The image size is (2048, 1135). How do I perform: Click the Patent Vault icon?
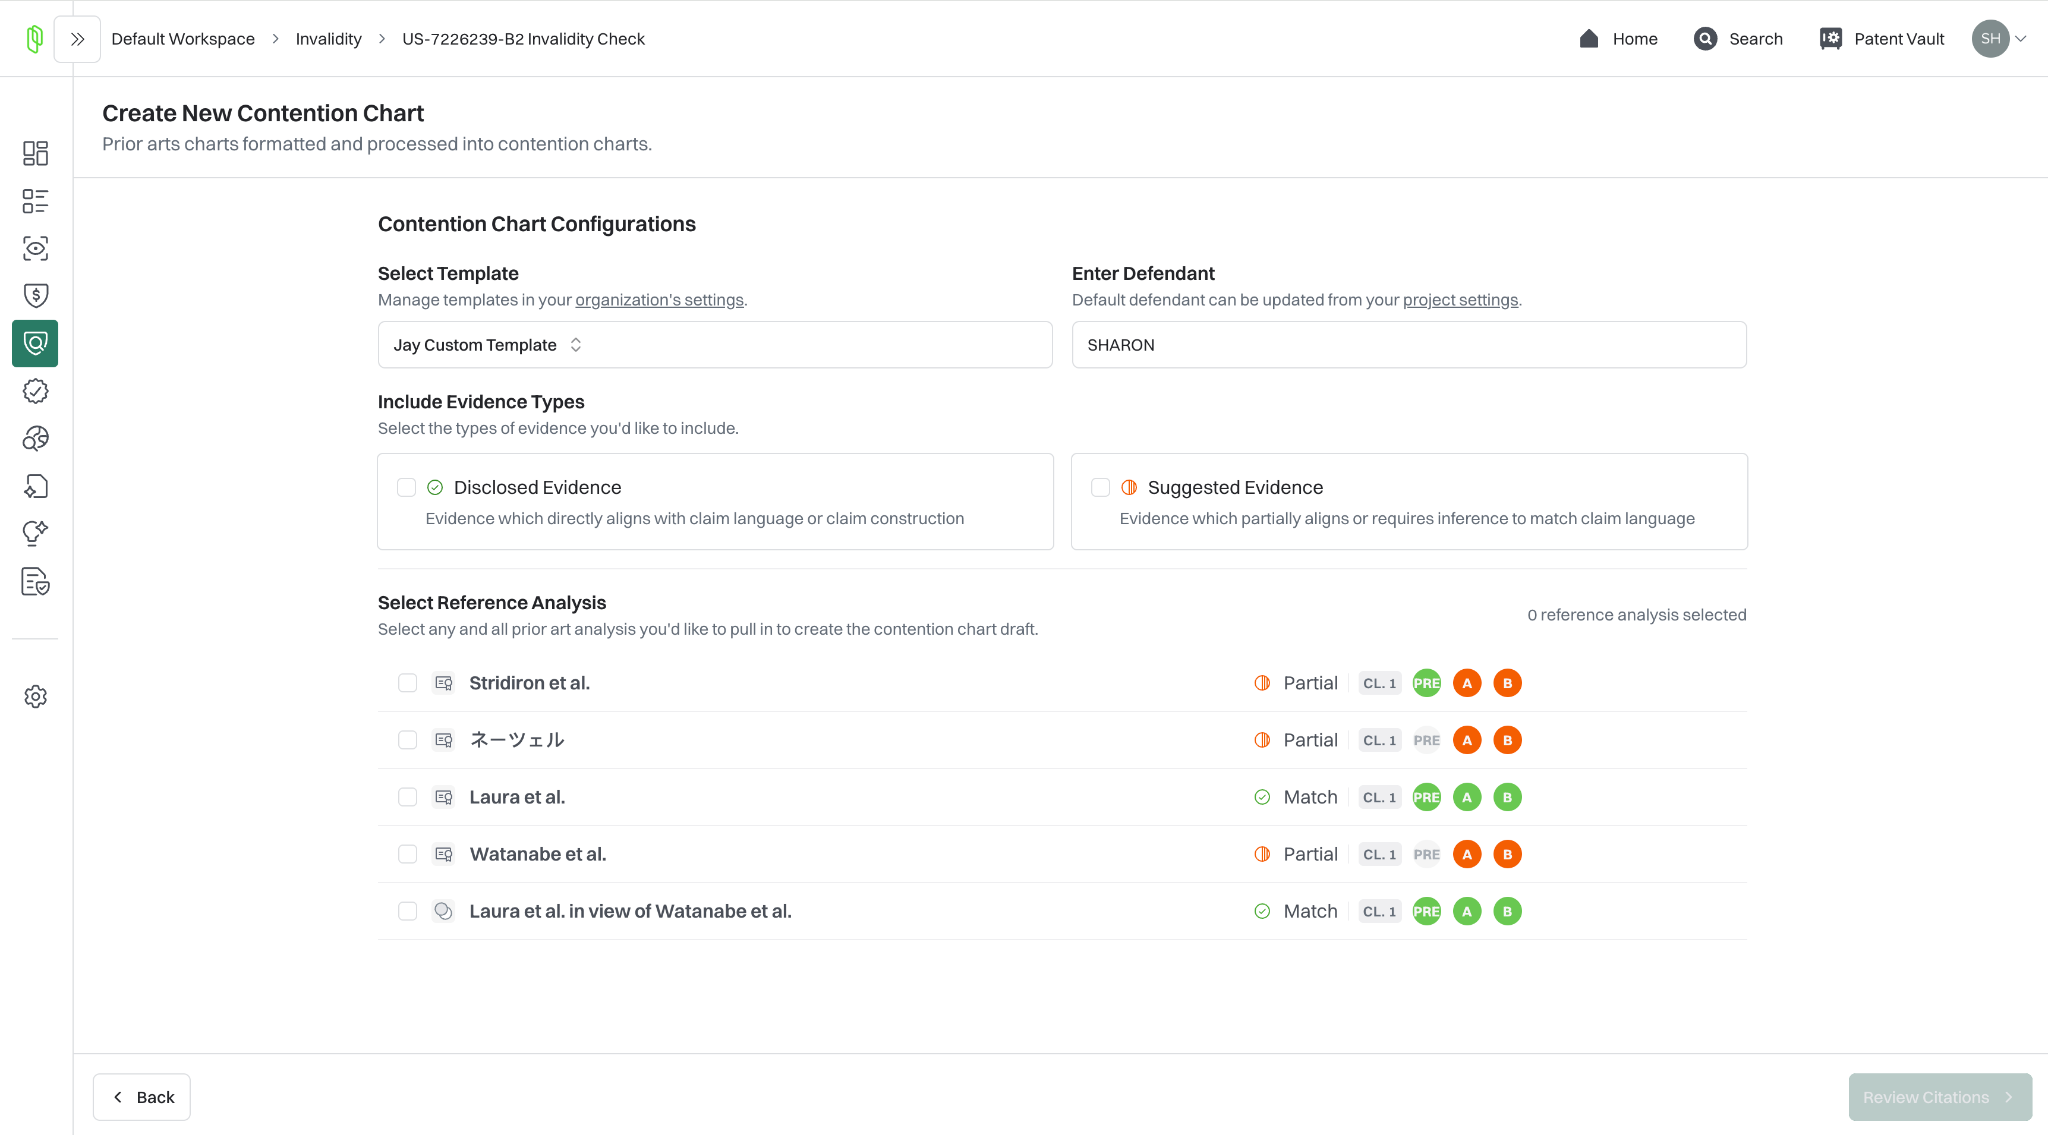pyautogui.click(x=1830, y=39)
